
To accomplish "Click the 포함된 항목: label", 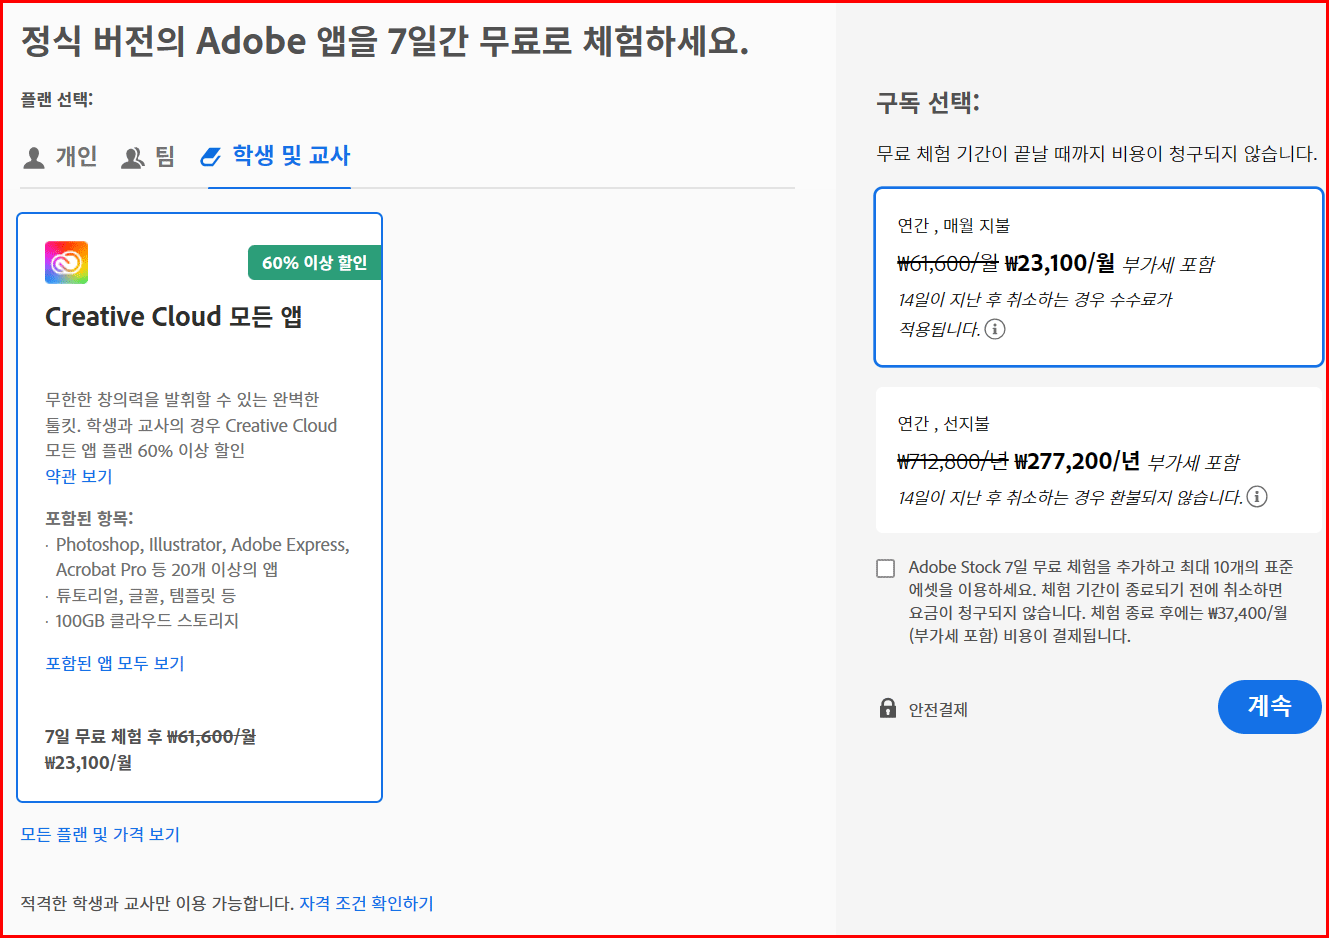I will pos(89,518).
